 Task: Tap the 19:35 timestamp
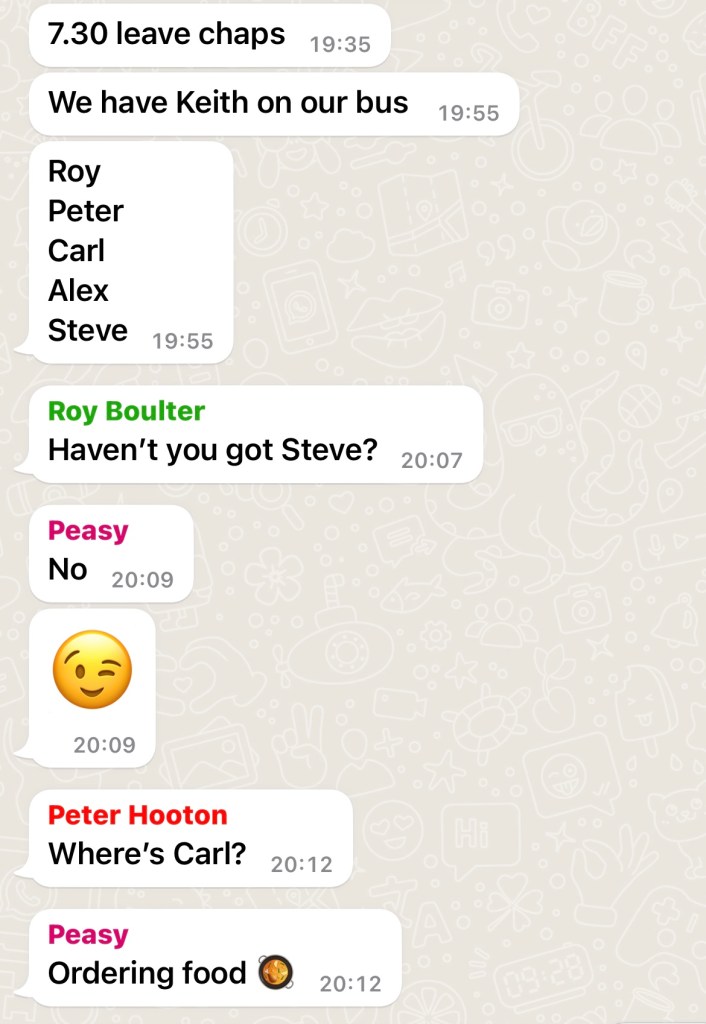coord(340,44)
